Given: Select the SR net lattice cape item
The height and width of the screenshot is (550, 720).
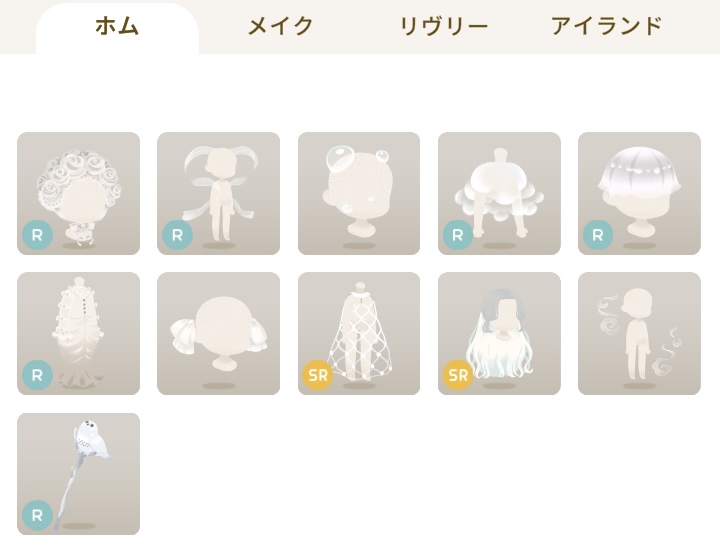Looking at the screenshot, I should [359, 333].
